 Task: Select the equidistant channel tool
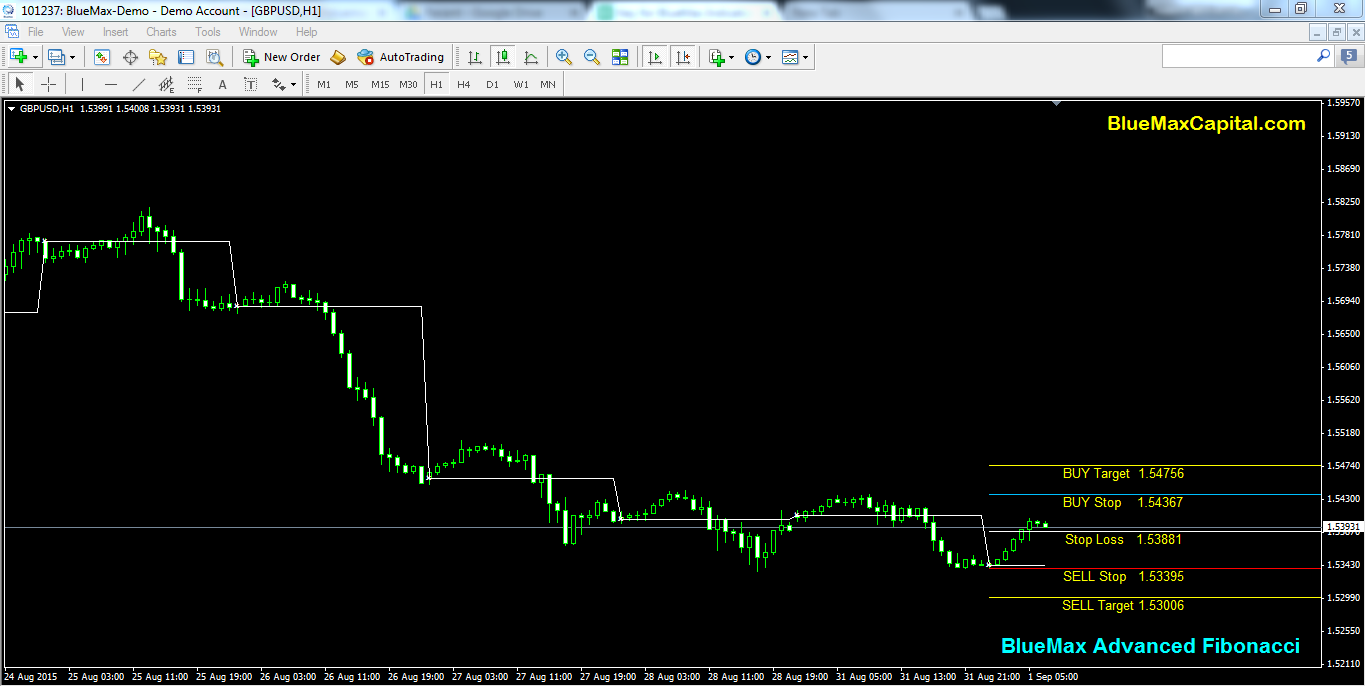(x=166, y=84)
